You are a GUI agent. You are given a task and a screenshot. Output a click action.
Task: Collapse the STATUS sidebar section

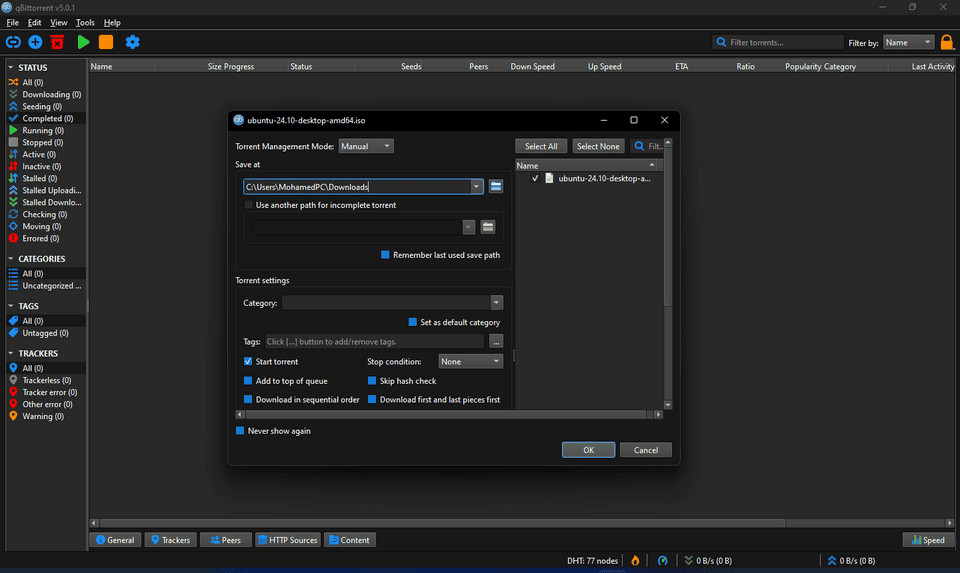tap(10, 67)
